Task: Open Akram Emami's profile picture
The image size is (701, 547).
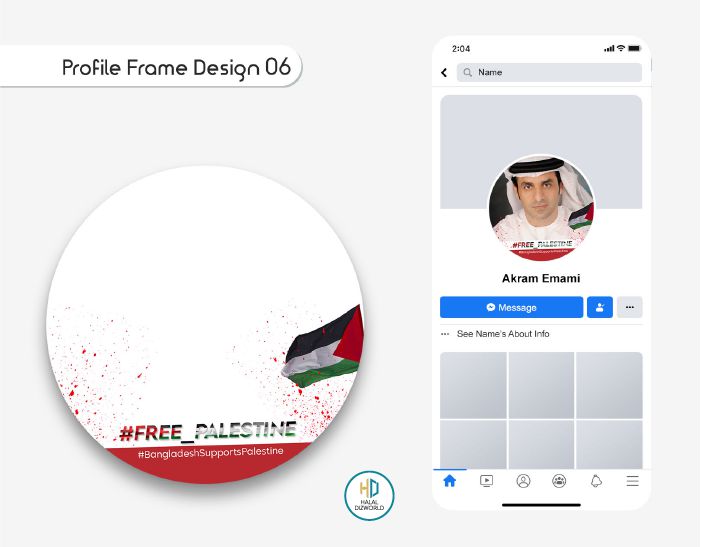Action: tap(541, 207)
